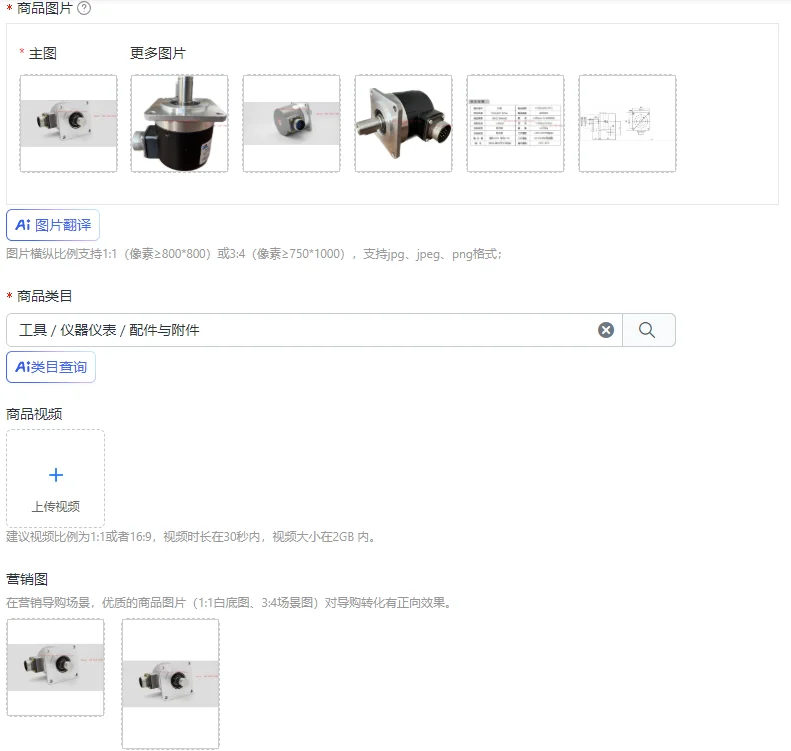Click the 营销图 section heading
The height and width of the screenshot is (751, 791).
27,579
